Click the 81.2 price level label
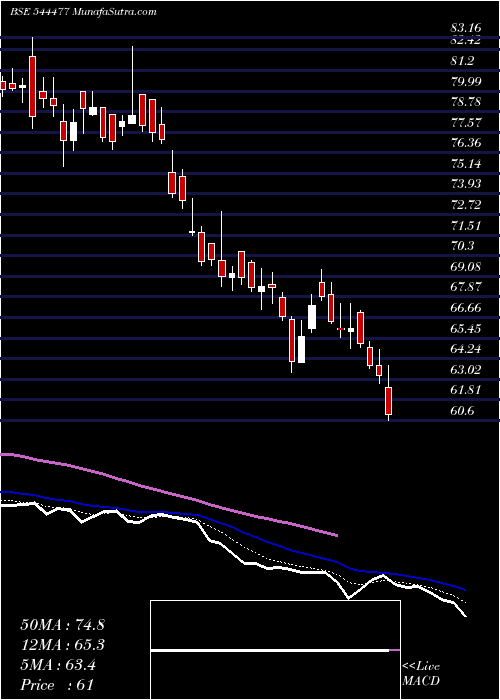Image resolution: width=500 pixels, height=700 pixels. 462,61
